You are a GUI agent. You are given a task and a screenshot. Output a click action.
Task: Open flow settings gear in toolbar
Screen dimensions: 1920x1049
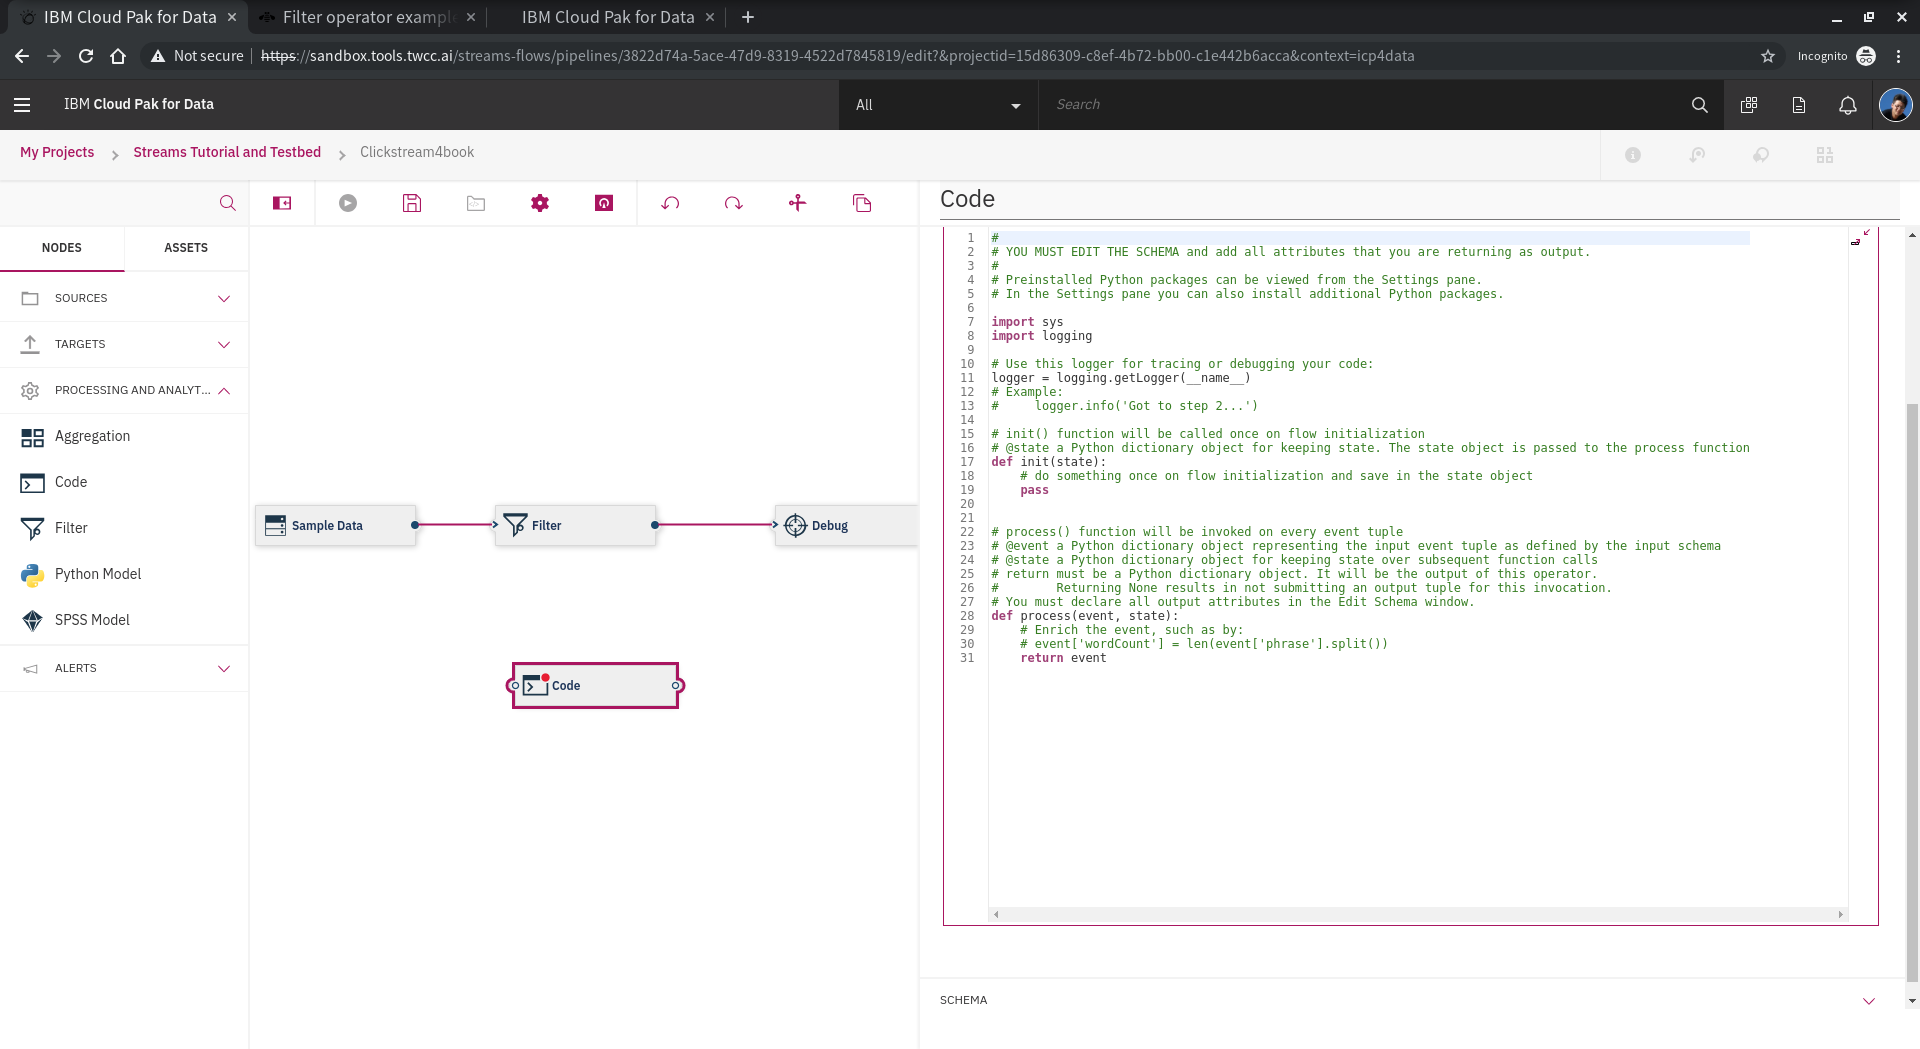click(540, 203)
